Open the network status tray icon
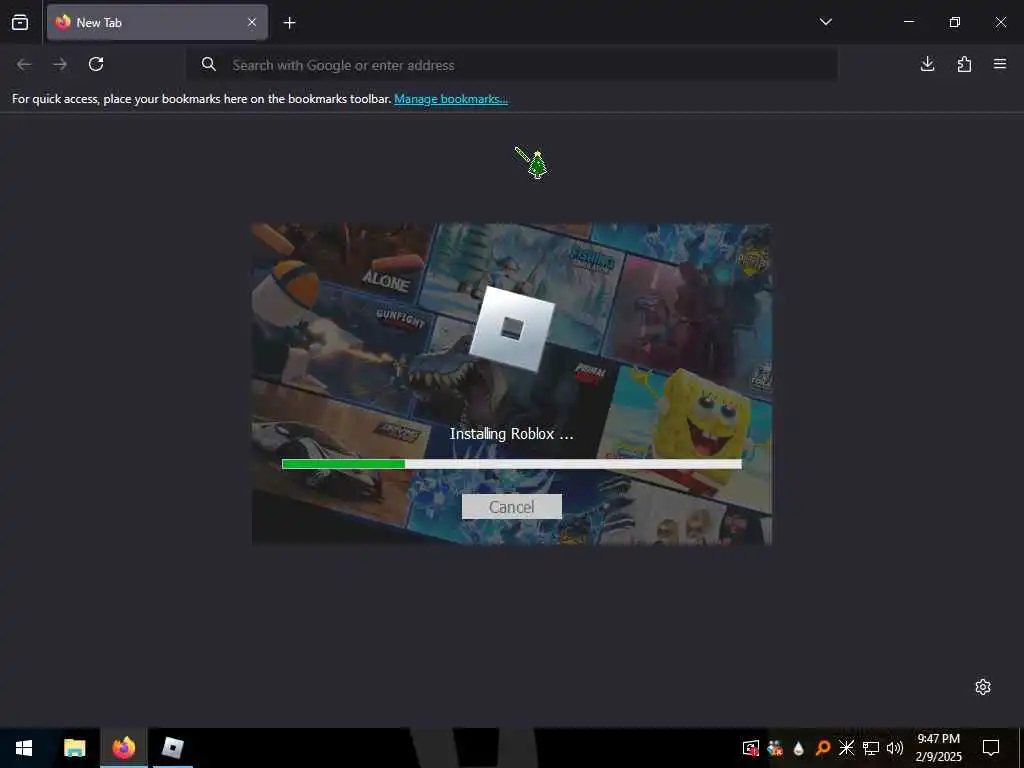The height and width of the screenshot is (768, 1024). (x=871, y=748)
